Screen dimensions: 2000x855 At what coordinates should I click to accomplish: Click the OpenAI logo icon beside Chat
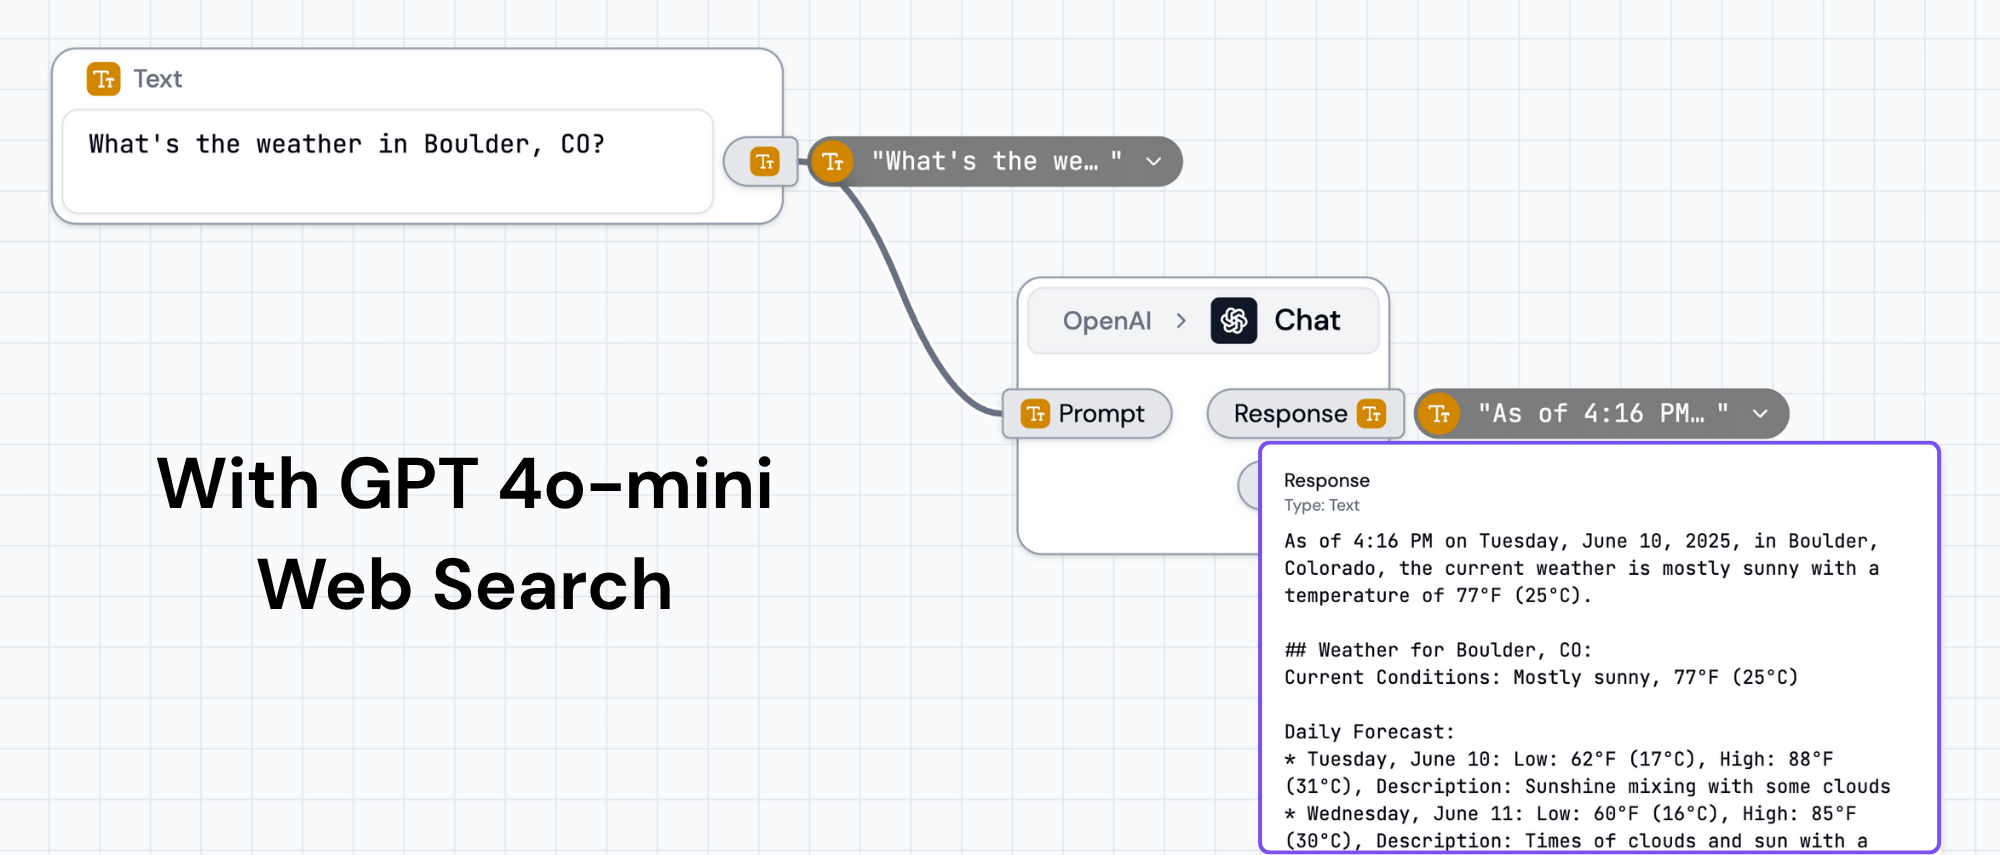(1234, 321)
